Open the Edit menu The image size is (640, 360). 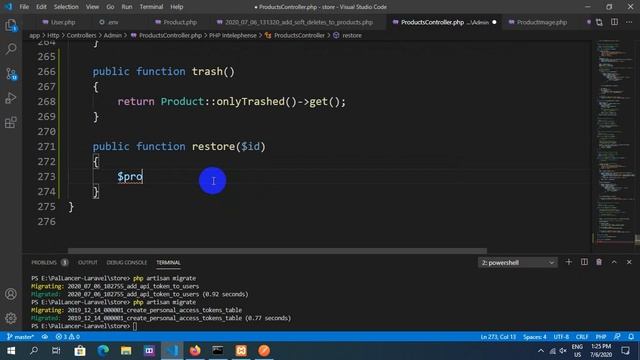point(41,7)
